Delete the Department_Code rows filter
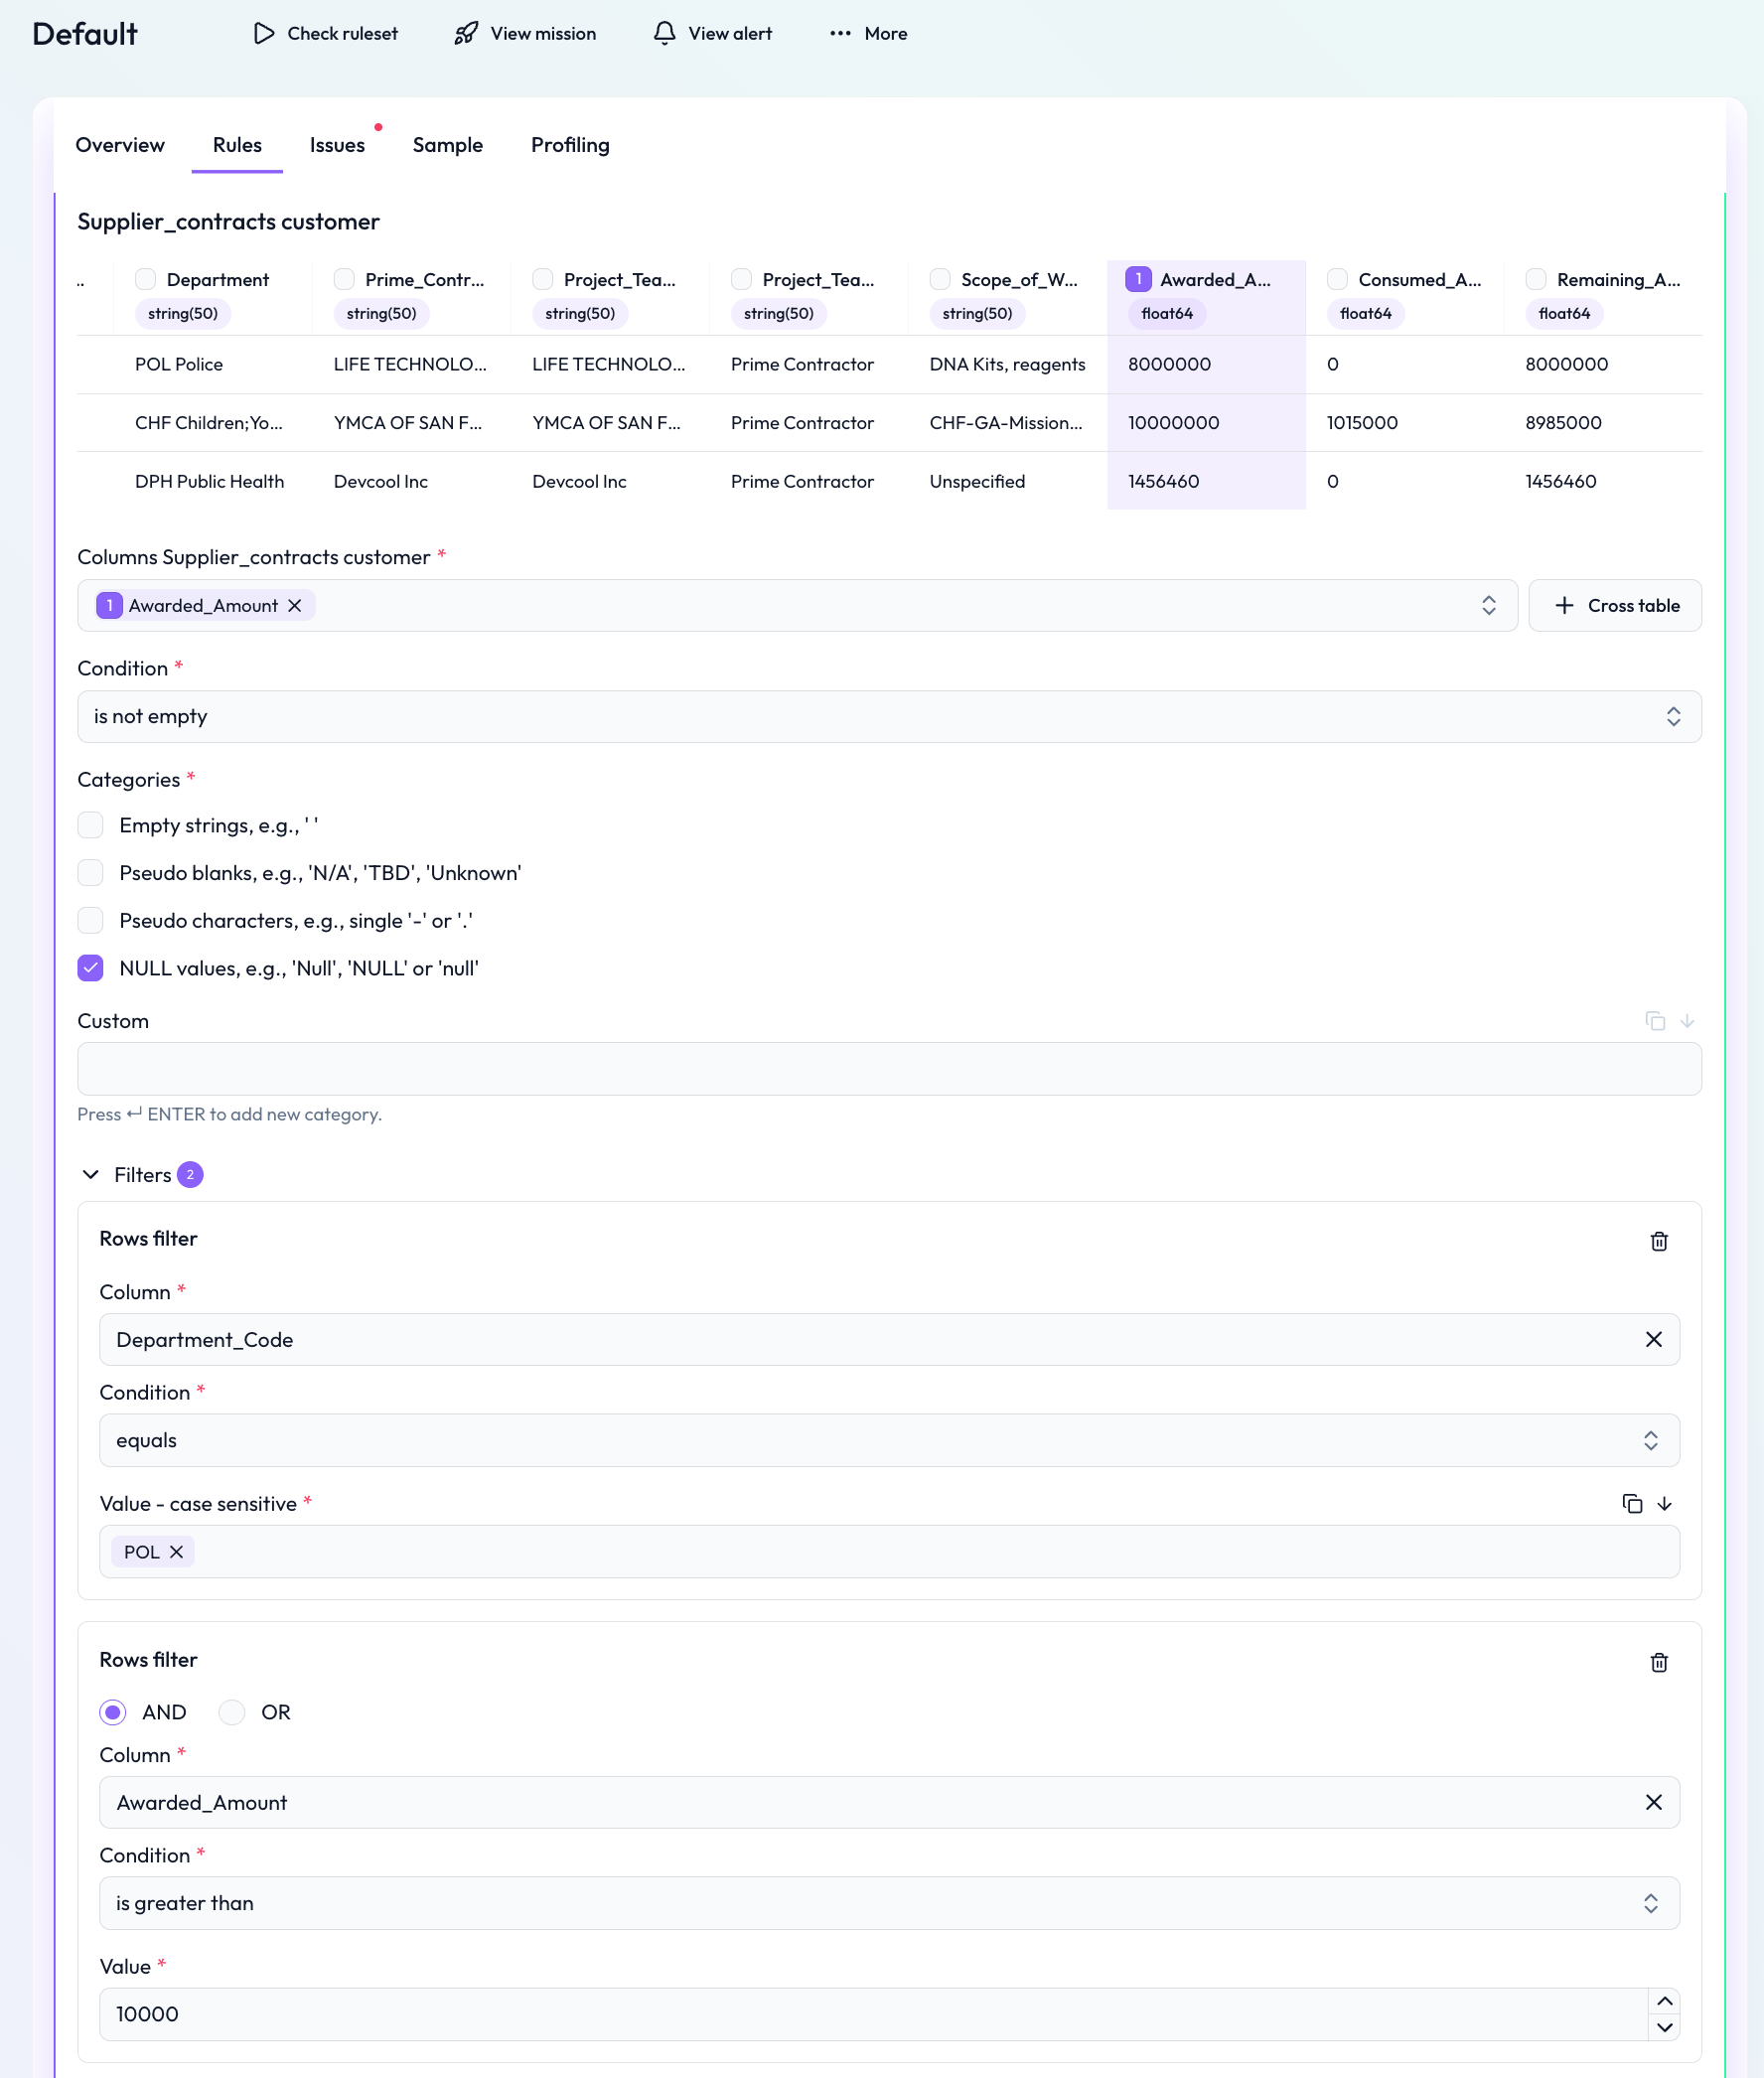The width and height of the screenshot is (1764, 2078). (x=1659, y=1241)
